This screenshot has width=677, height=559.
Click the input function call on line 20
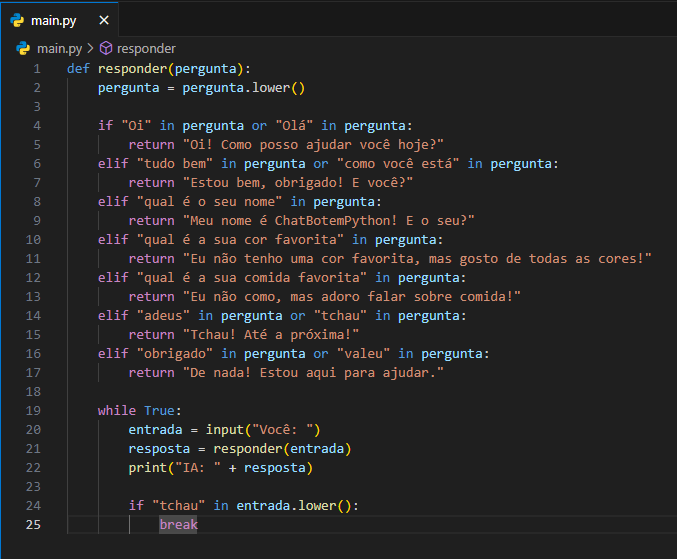click(x=263, y=430)
